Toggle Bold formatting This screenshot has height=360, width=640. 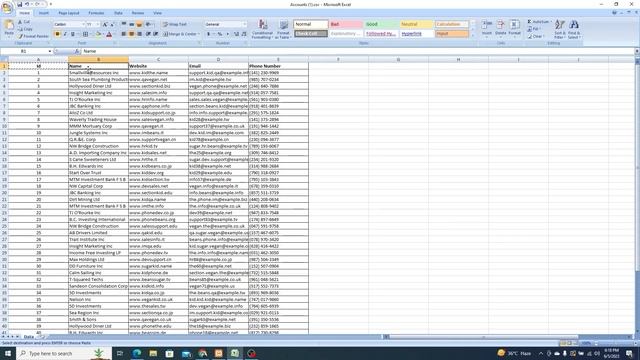coord(57,34)
